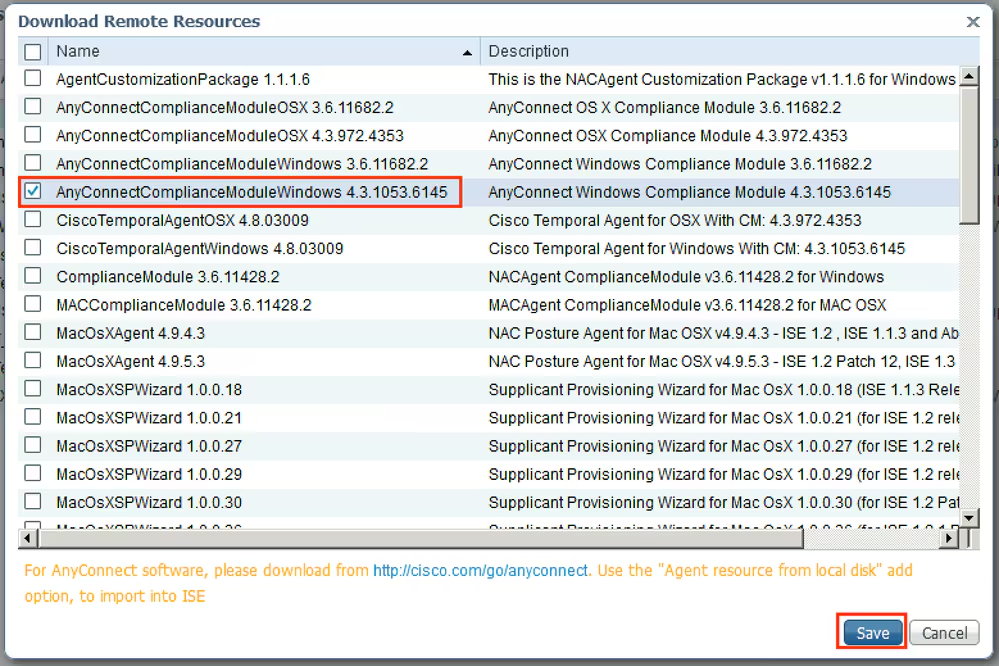Image resolution: width=999 pixels, height=666 pixels.
Task: Click the Name column sort arrow
Action: click(467, 52)
